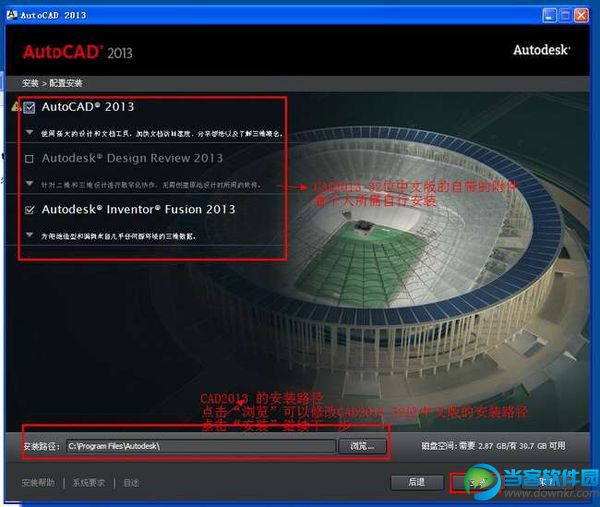
Task: Expand details arrow under AutoCAD 2013
Action: click(x=29, y=132)
